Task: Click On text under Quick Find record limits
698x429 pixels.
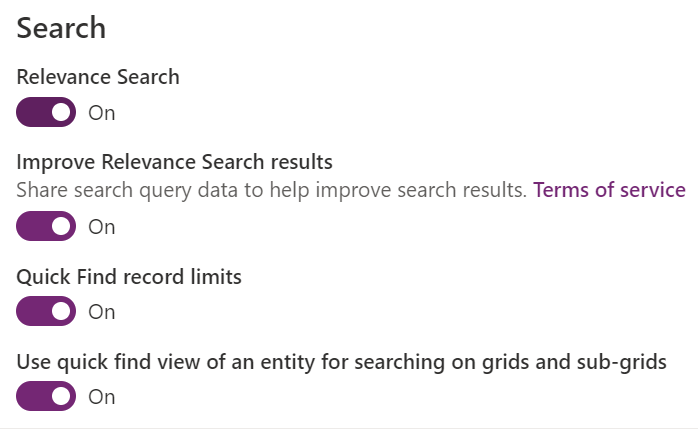Action: [102, 312]
